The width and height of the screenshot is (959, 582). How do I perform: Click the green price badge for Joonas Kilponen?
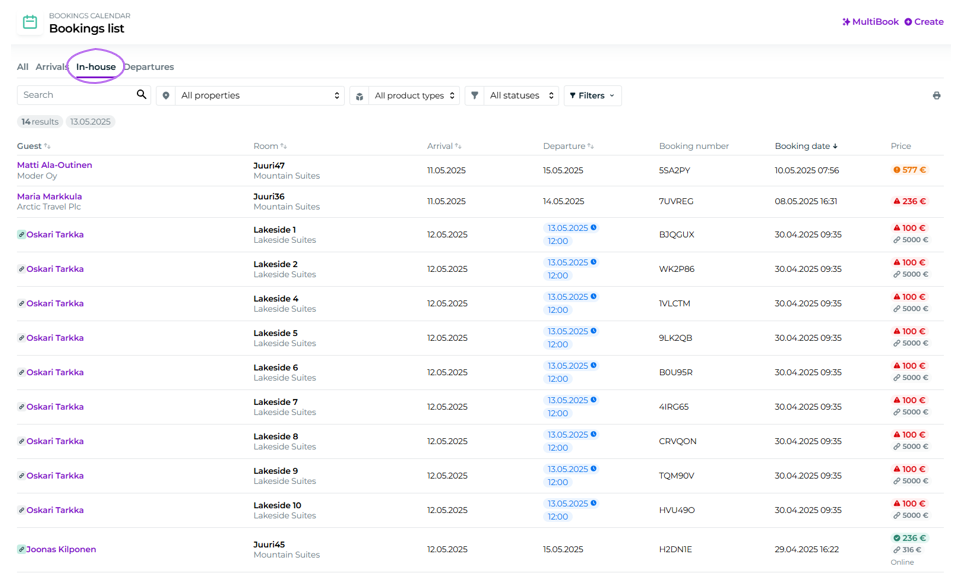point(910,538)
